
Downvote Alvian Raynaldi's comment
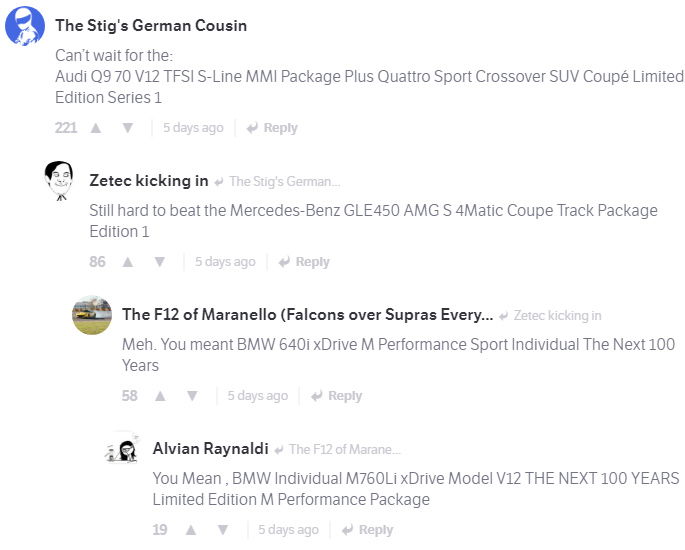[x=223, y=530]
